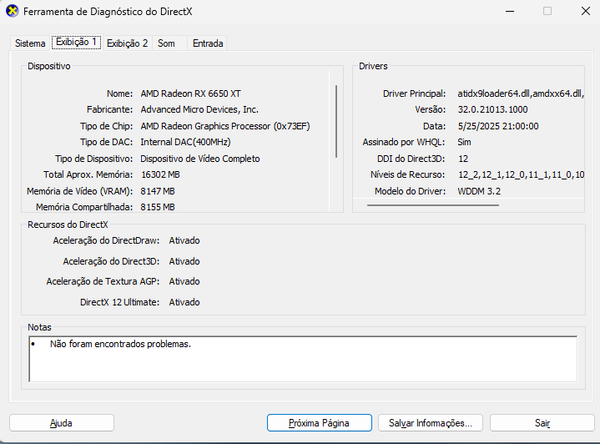The image size is (600, 444).
Task: Click the DDI do Direct3D value 12
Action: 463,159
